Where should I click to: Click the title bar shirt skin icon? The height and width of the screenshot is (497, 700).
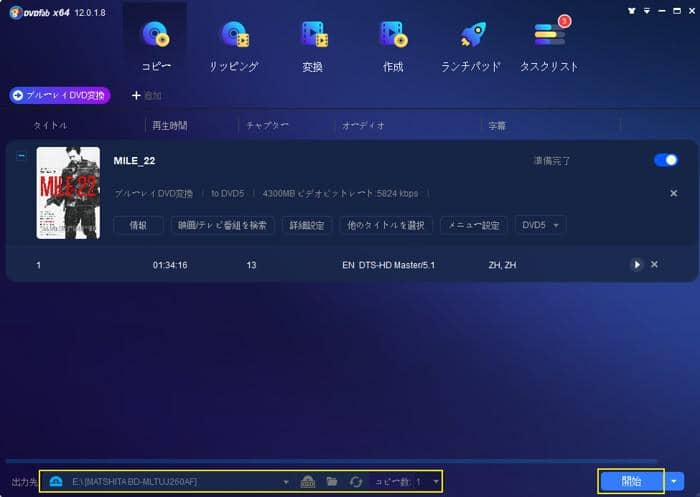[x=631, y=11]
